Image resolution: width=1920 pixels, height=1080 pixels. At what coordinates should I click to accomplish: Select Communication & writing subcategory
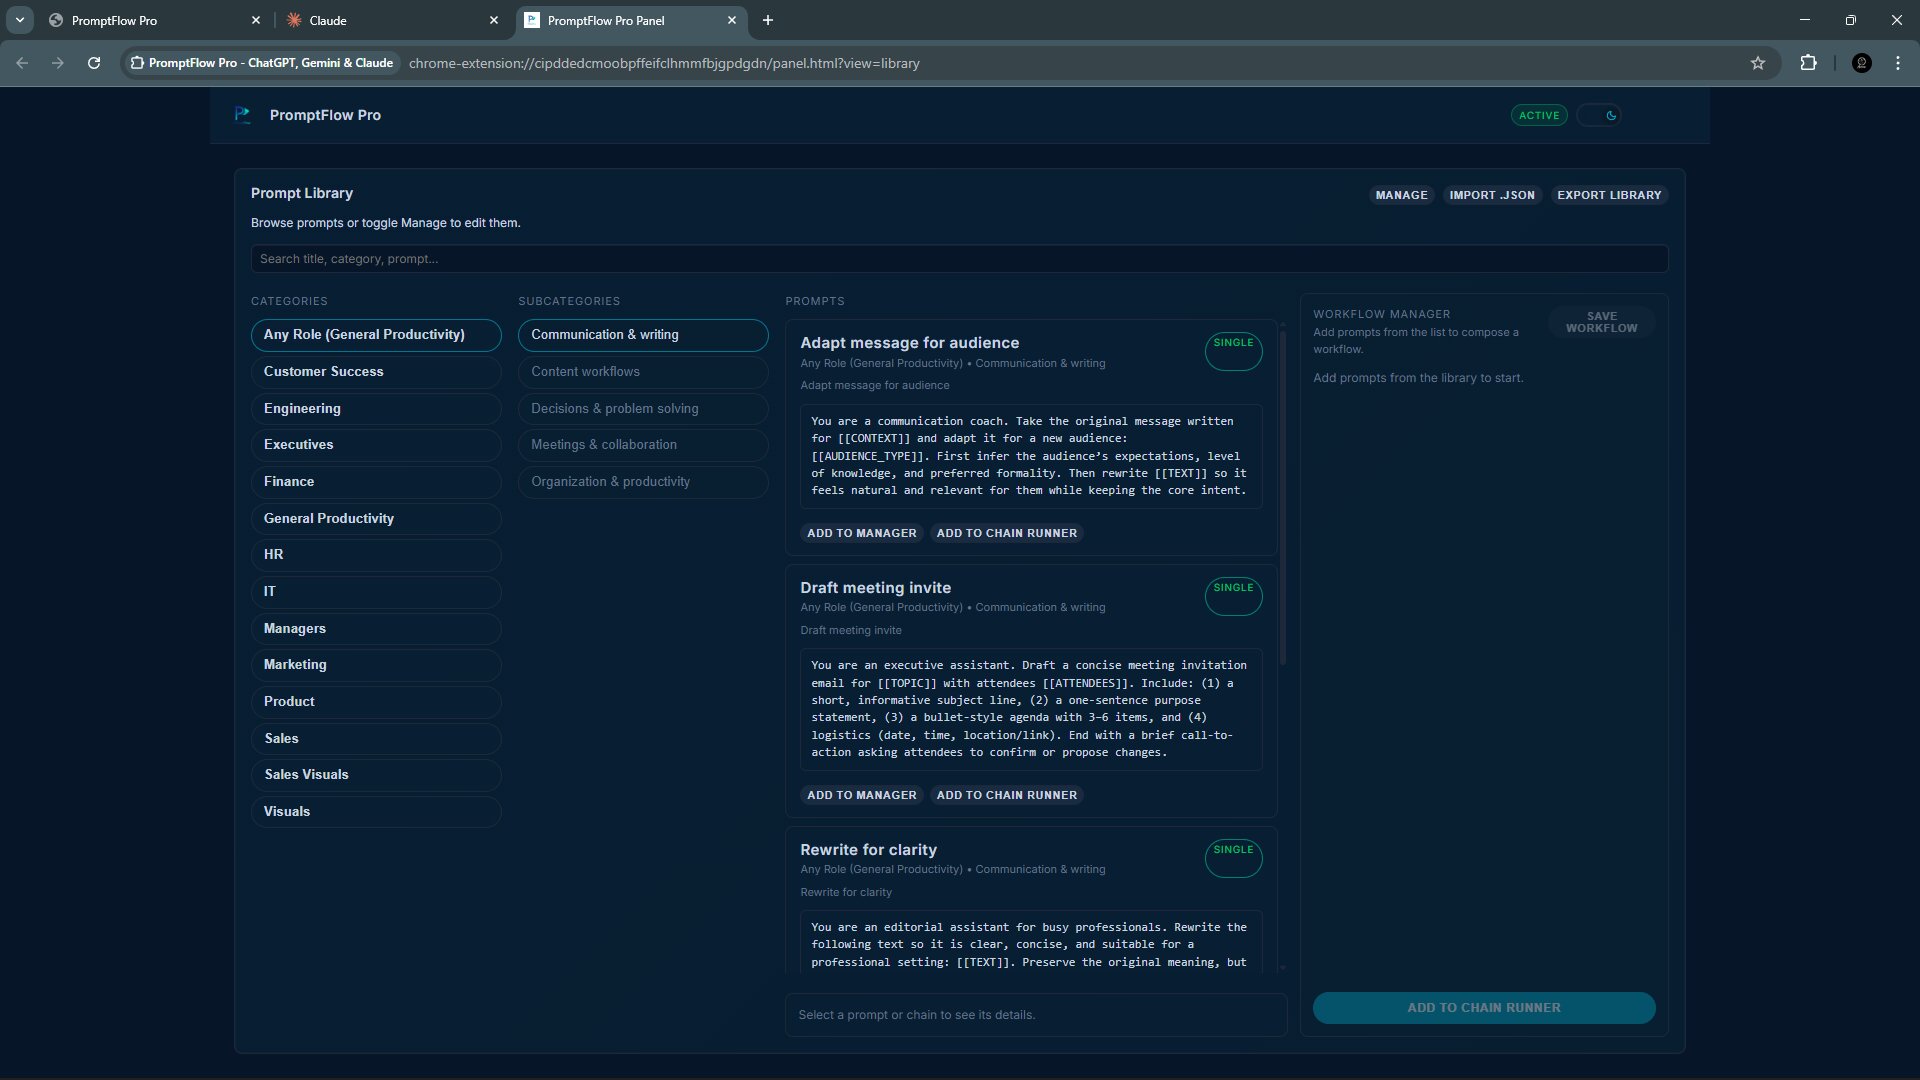pos(643,335)
